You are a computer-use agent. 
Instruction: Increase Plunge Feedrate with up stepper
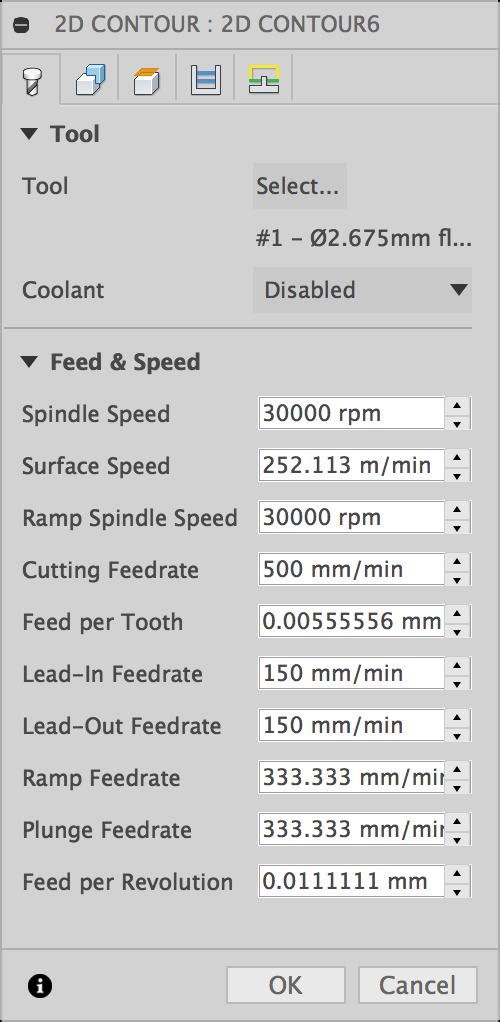[457, 821]
